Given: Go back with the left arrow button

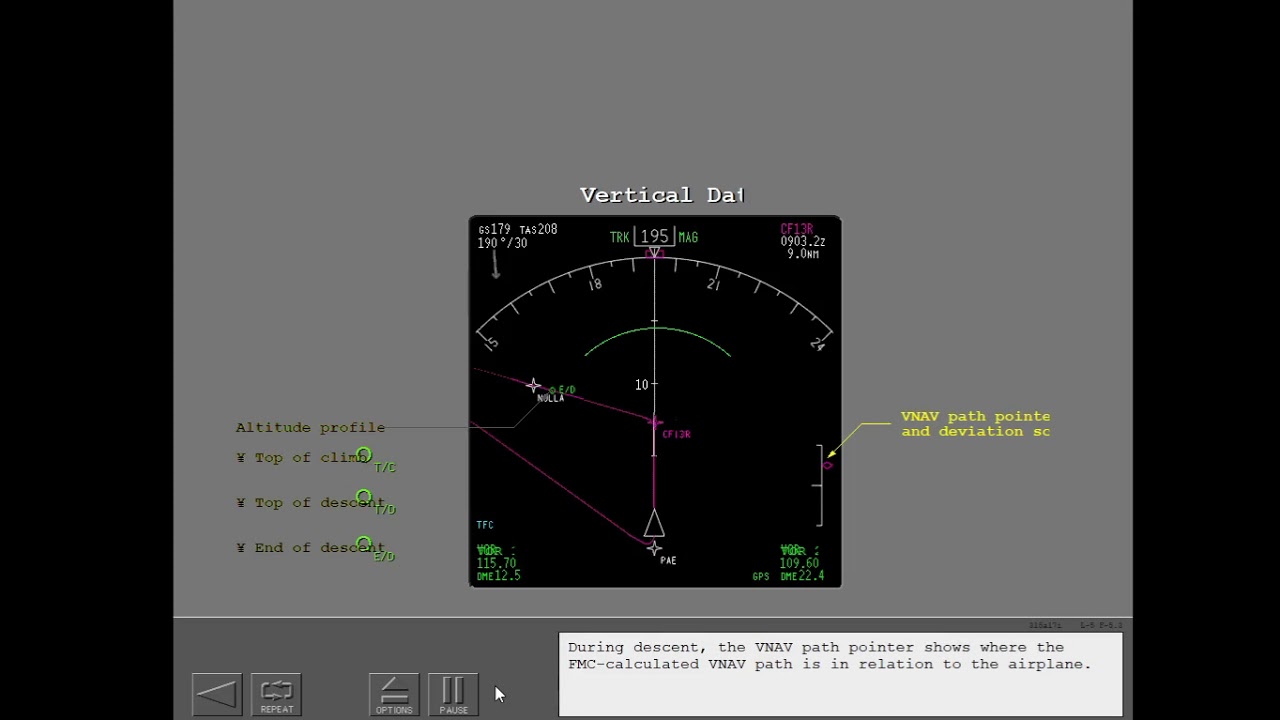Looking at the screenshot, I should 217,694.
